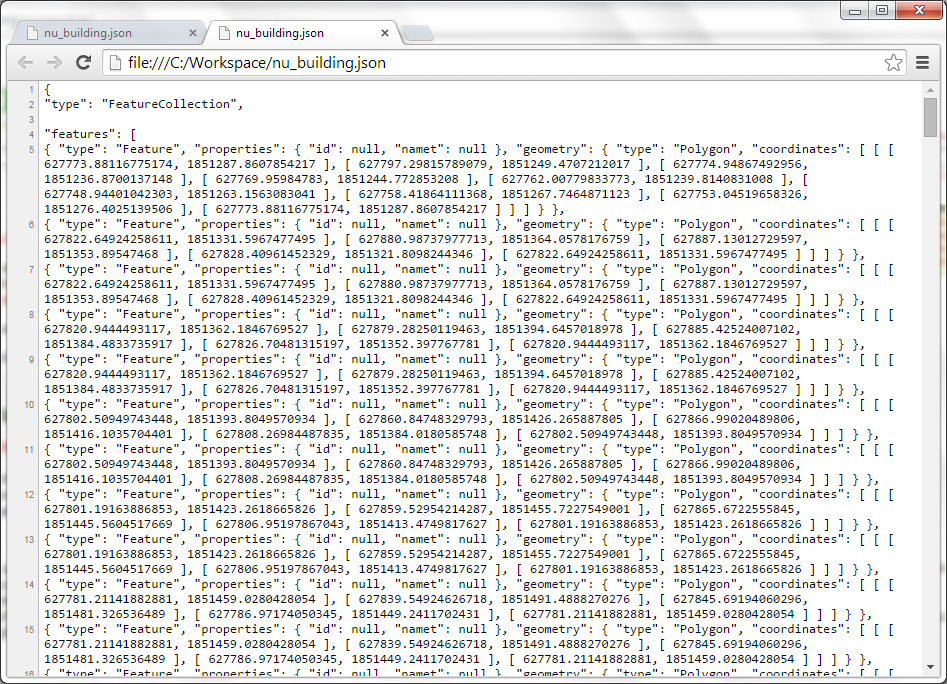Close the first nu_building.json tab

[x=193, y=33]
